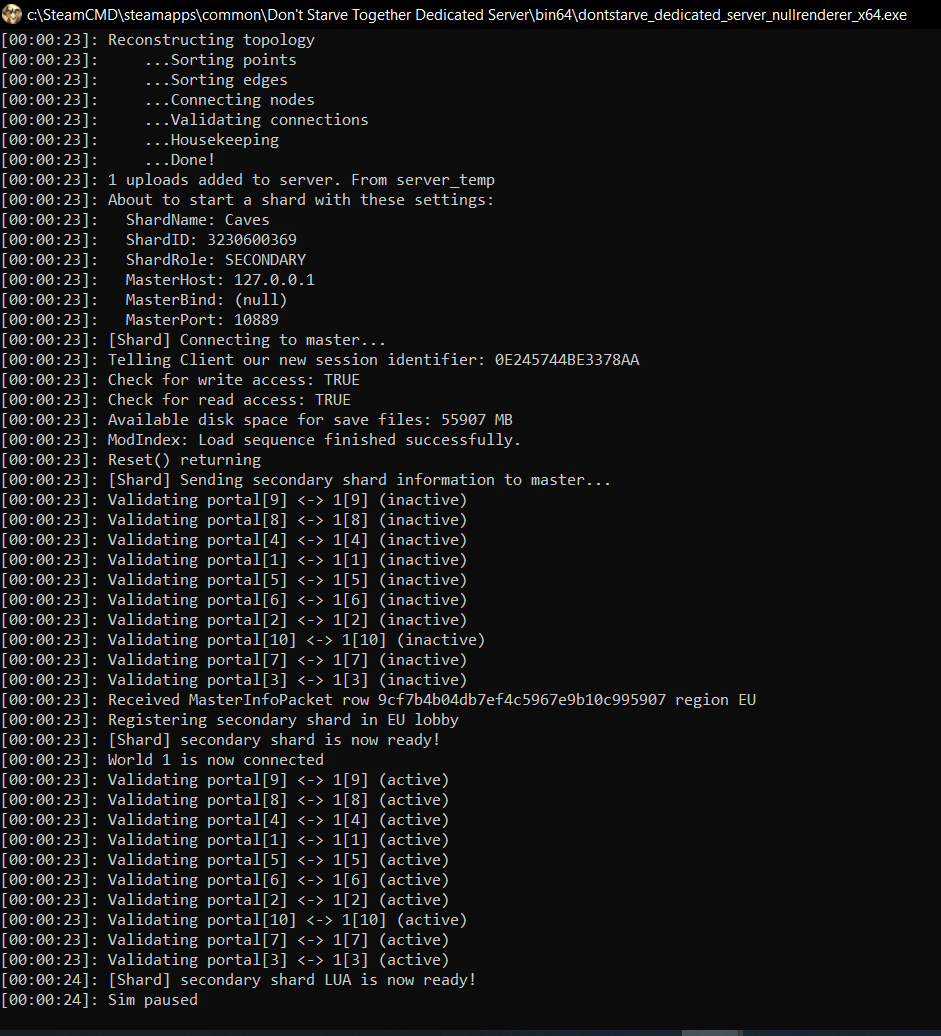
Task: Click the "1 uploads added to server" line
Action: click(301, 180)
